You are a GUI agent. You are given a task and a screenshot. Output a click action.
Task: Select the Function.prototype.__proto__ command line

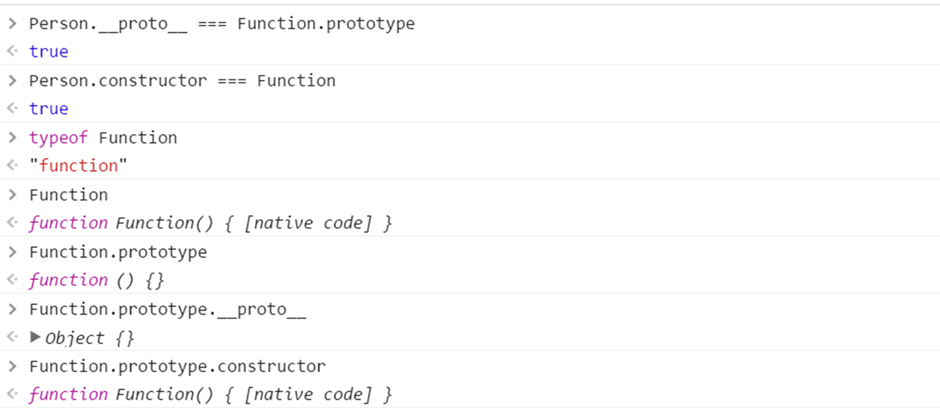click(x=167, y=309)
